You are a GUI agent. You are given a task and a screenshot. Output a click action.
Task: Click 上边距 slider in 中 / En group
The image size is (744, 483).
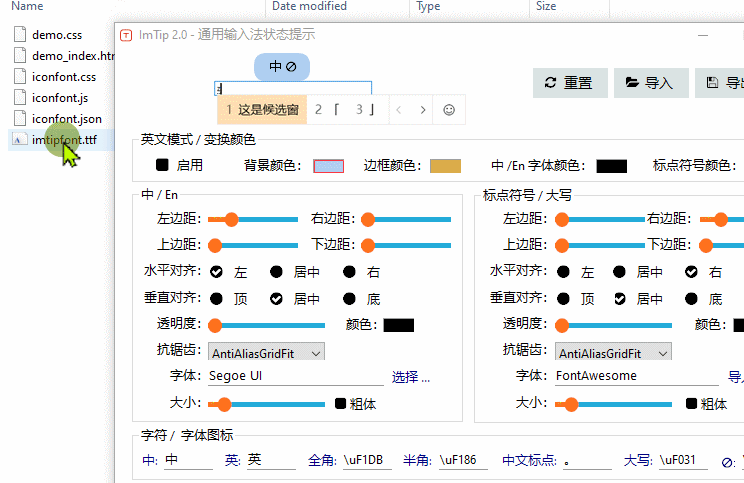pos(253,245)
